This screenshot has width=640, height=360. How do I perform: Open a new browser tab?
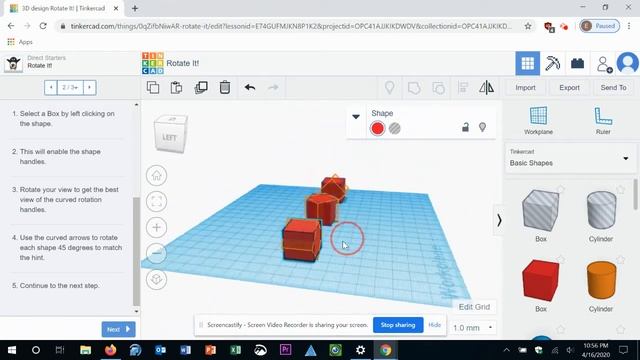click(135, 8)
